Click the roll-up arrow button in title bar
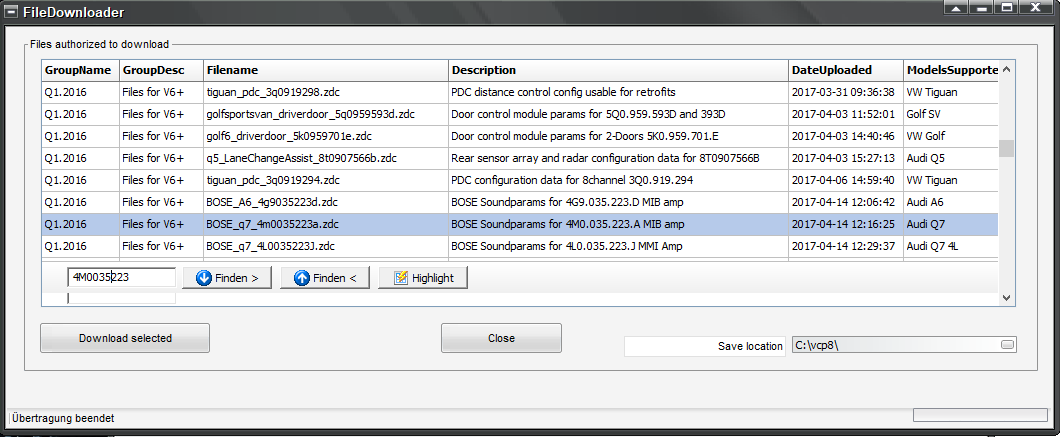 pos(956,8)
